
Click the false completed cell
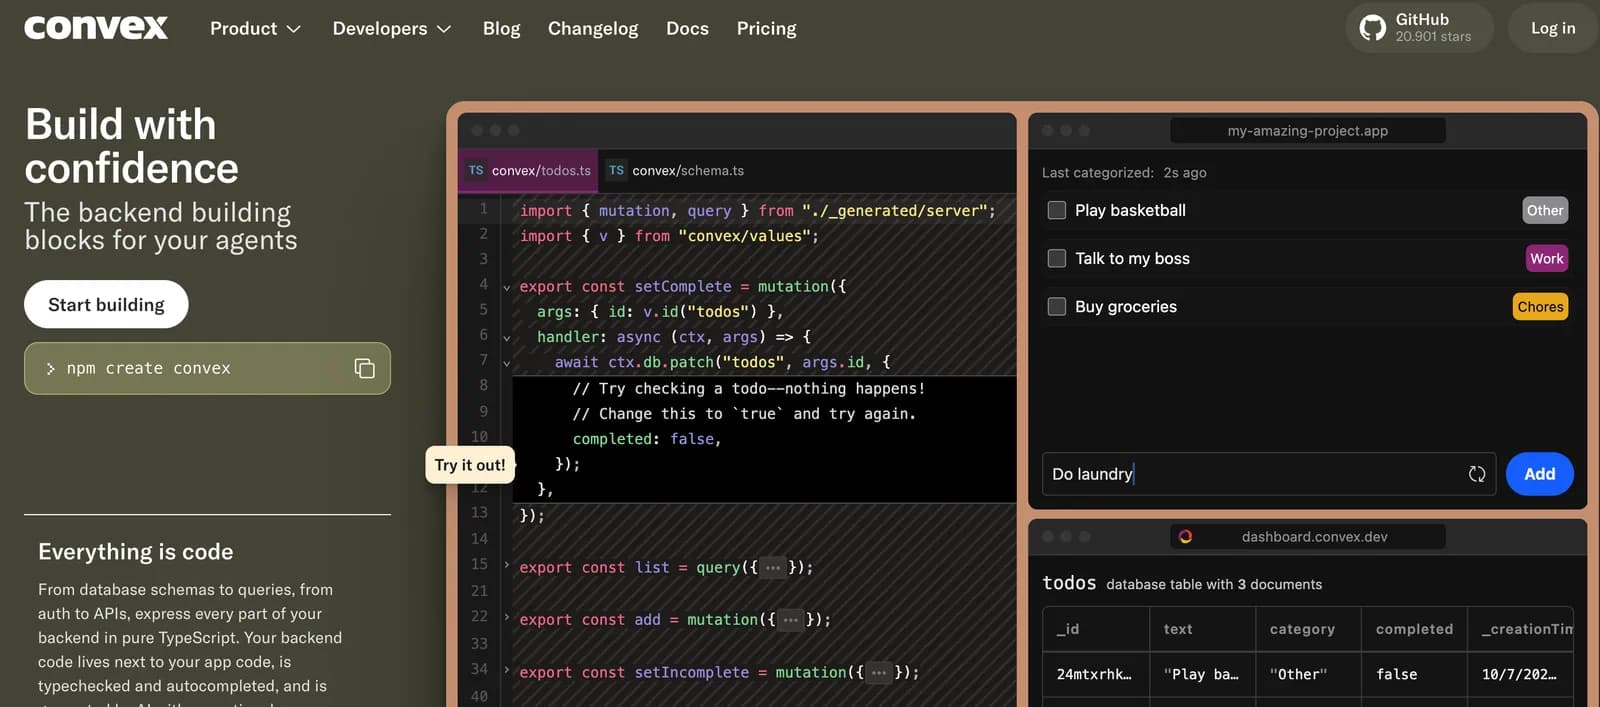(x=1414, y=674)
